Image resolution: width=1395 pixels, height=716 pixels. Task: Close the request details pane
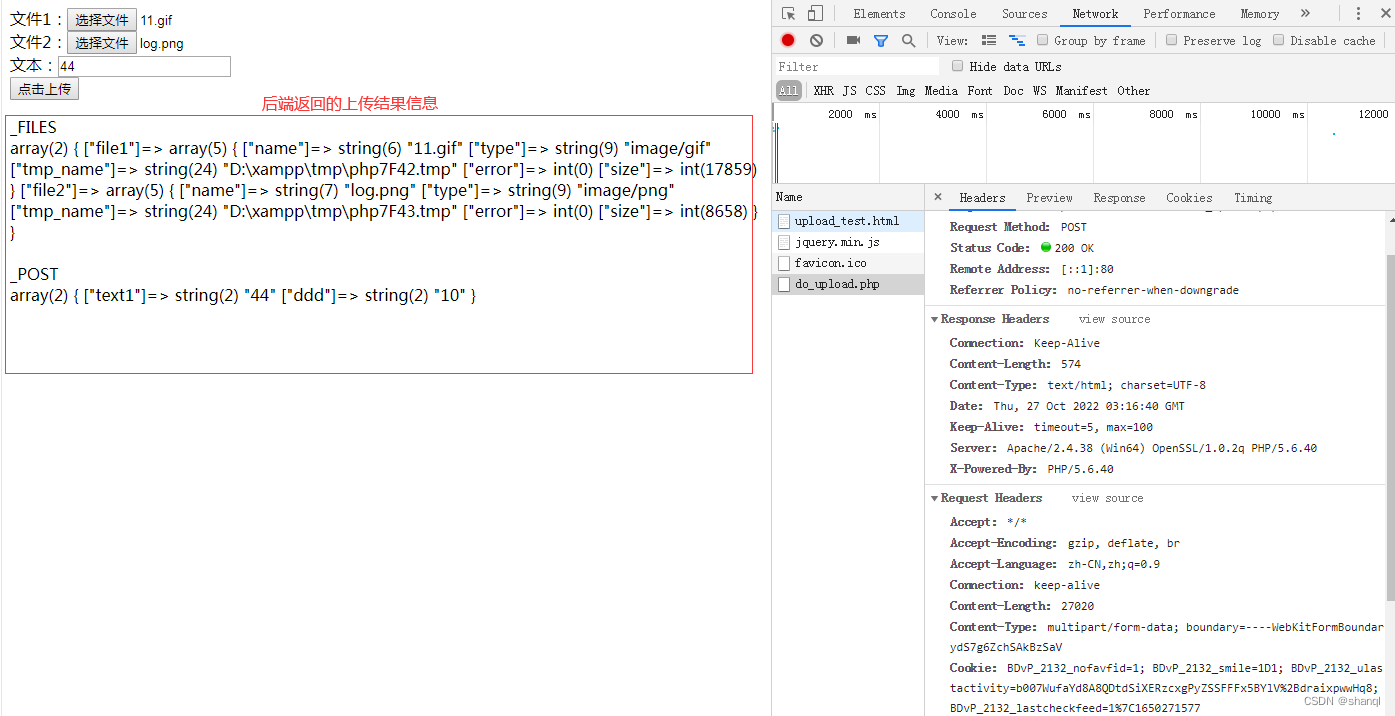click(937, 197)
